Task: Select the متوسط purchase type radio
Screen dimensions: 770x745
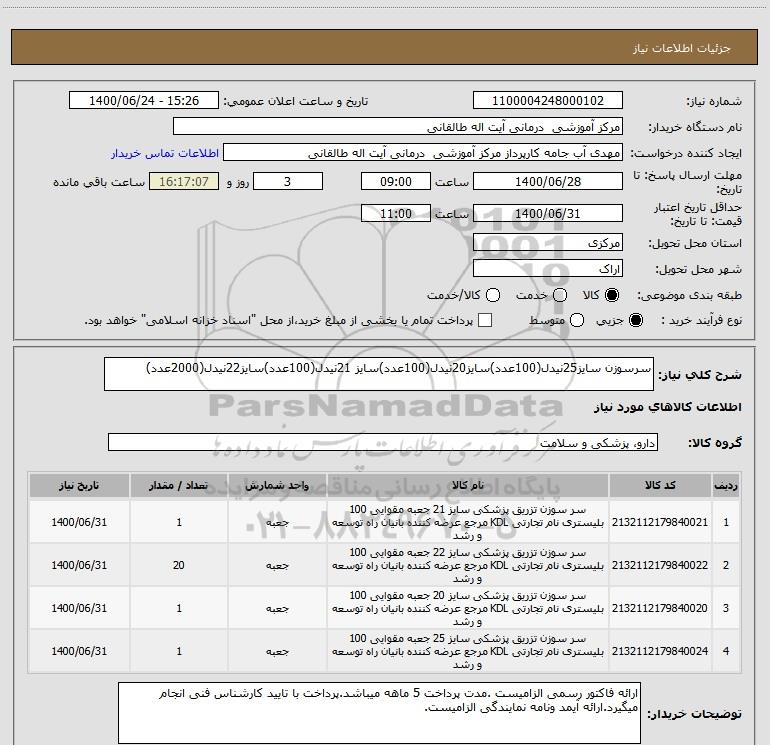Action: 577,320
